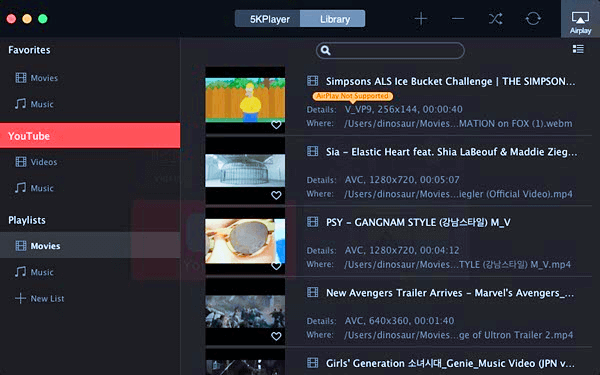Switch to the 5KPlayer tab
This screenshot has width=600, height=375.
point(268,19)
